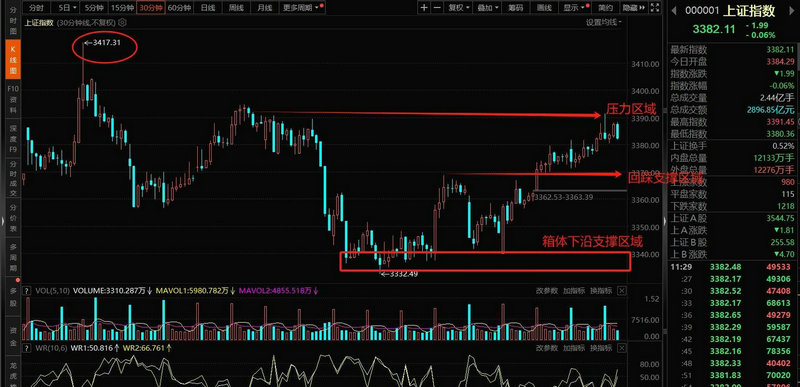Click the 最高指数 3391.45 row

tap(733, 122)
